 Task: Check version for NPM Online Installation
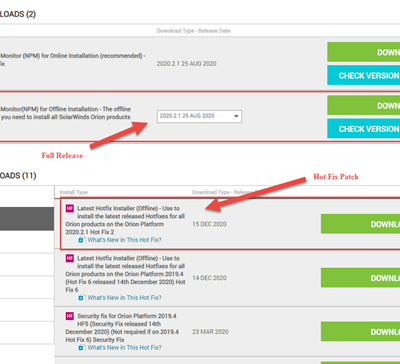click(364, 75)
